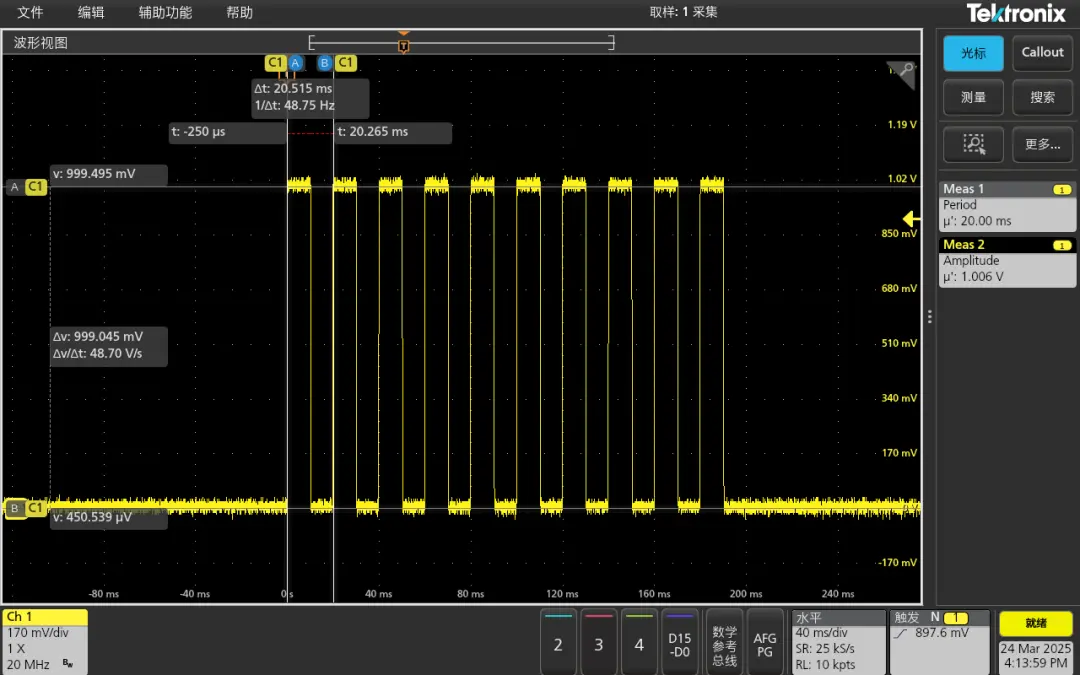
Task: Collapse the side panel using the three-dot handle
Action: point(930,317)
